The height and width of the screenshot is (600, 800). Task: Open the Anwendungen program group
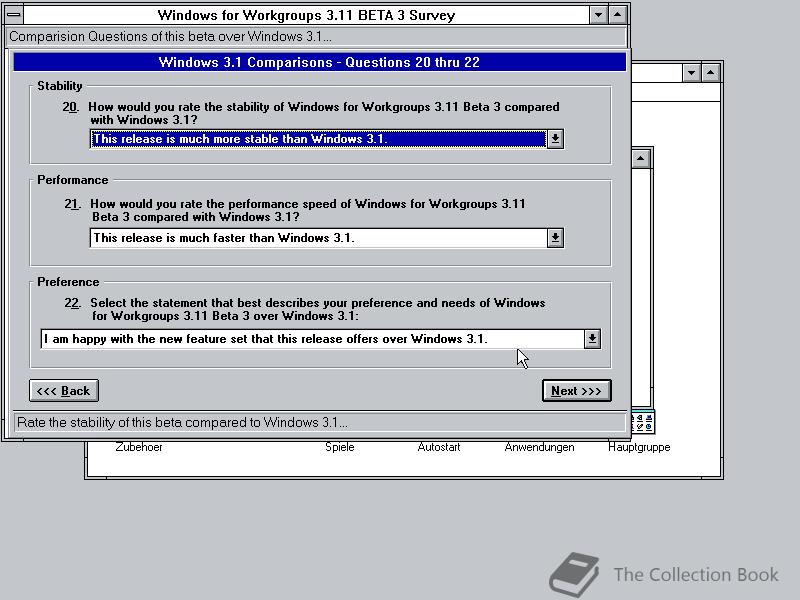[539, 447]
